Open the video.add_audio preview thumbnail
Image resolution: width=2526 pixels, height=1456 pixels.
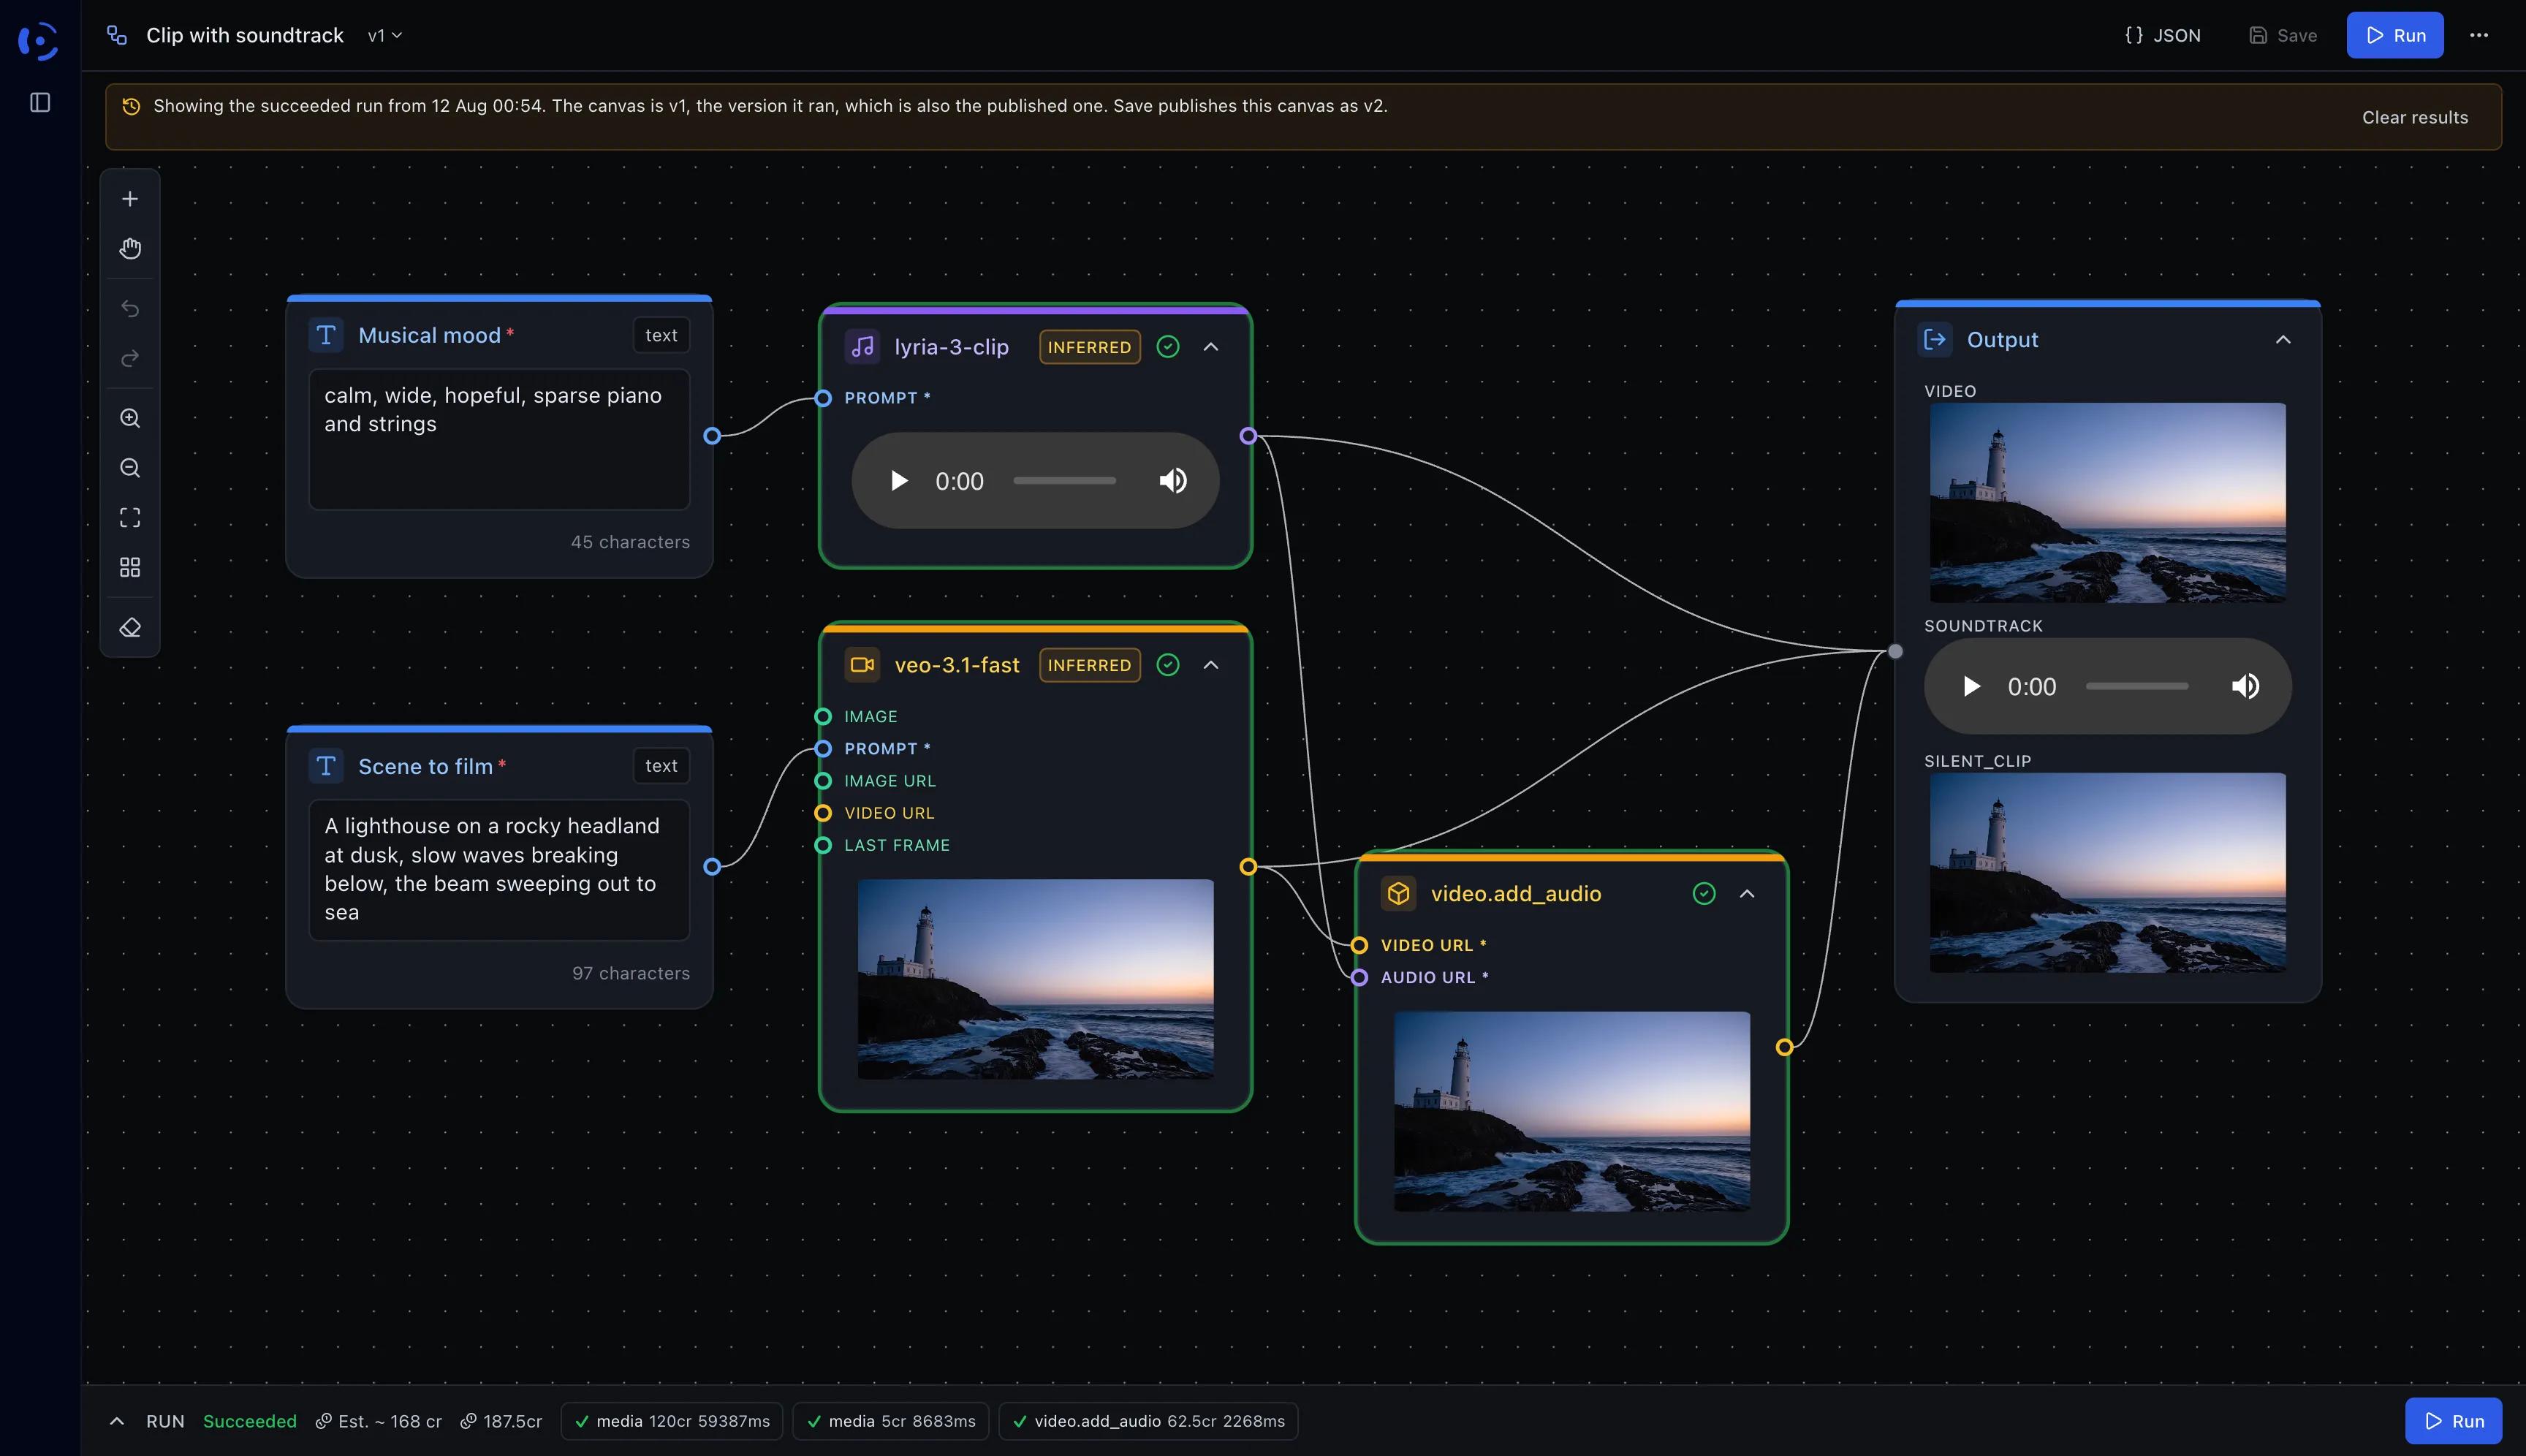(1572, 1111)
